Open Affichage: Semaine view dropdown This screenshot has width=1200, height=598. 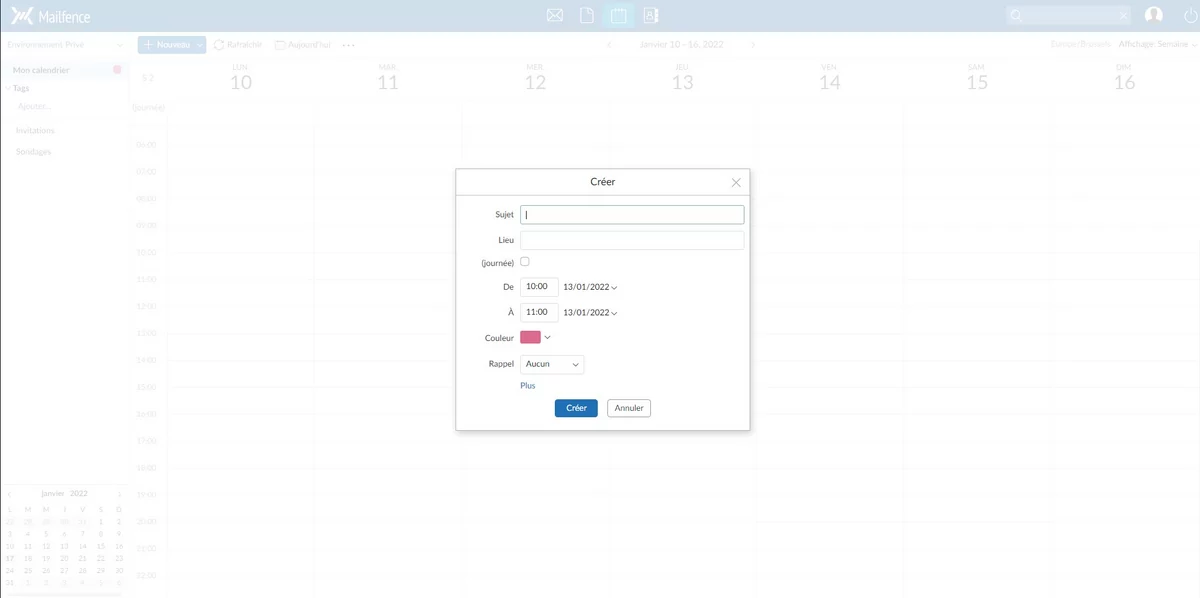[x=1158, y=45]
